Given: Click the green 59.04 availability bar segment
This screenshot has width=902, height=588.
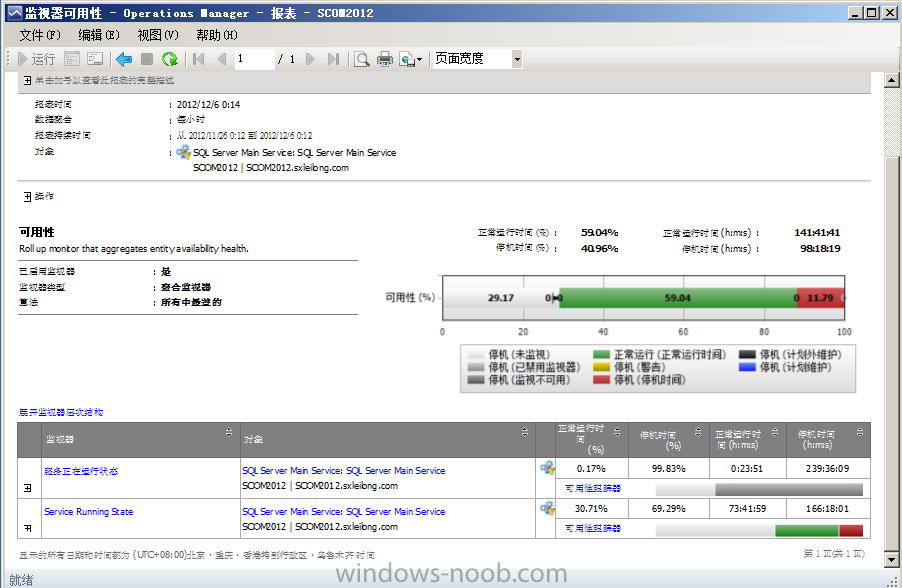Looking at the screenshot, I should (x=678, y=298).
